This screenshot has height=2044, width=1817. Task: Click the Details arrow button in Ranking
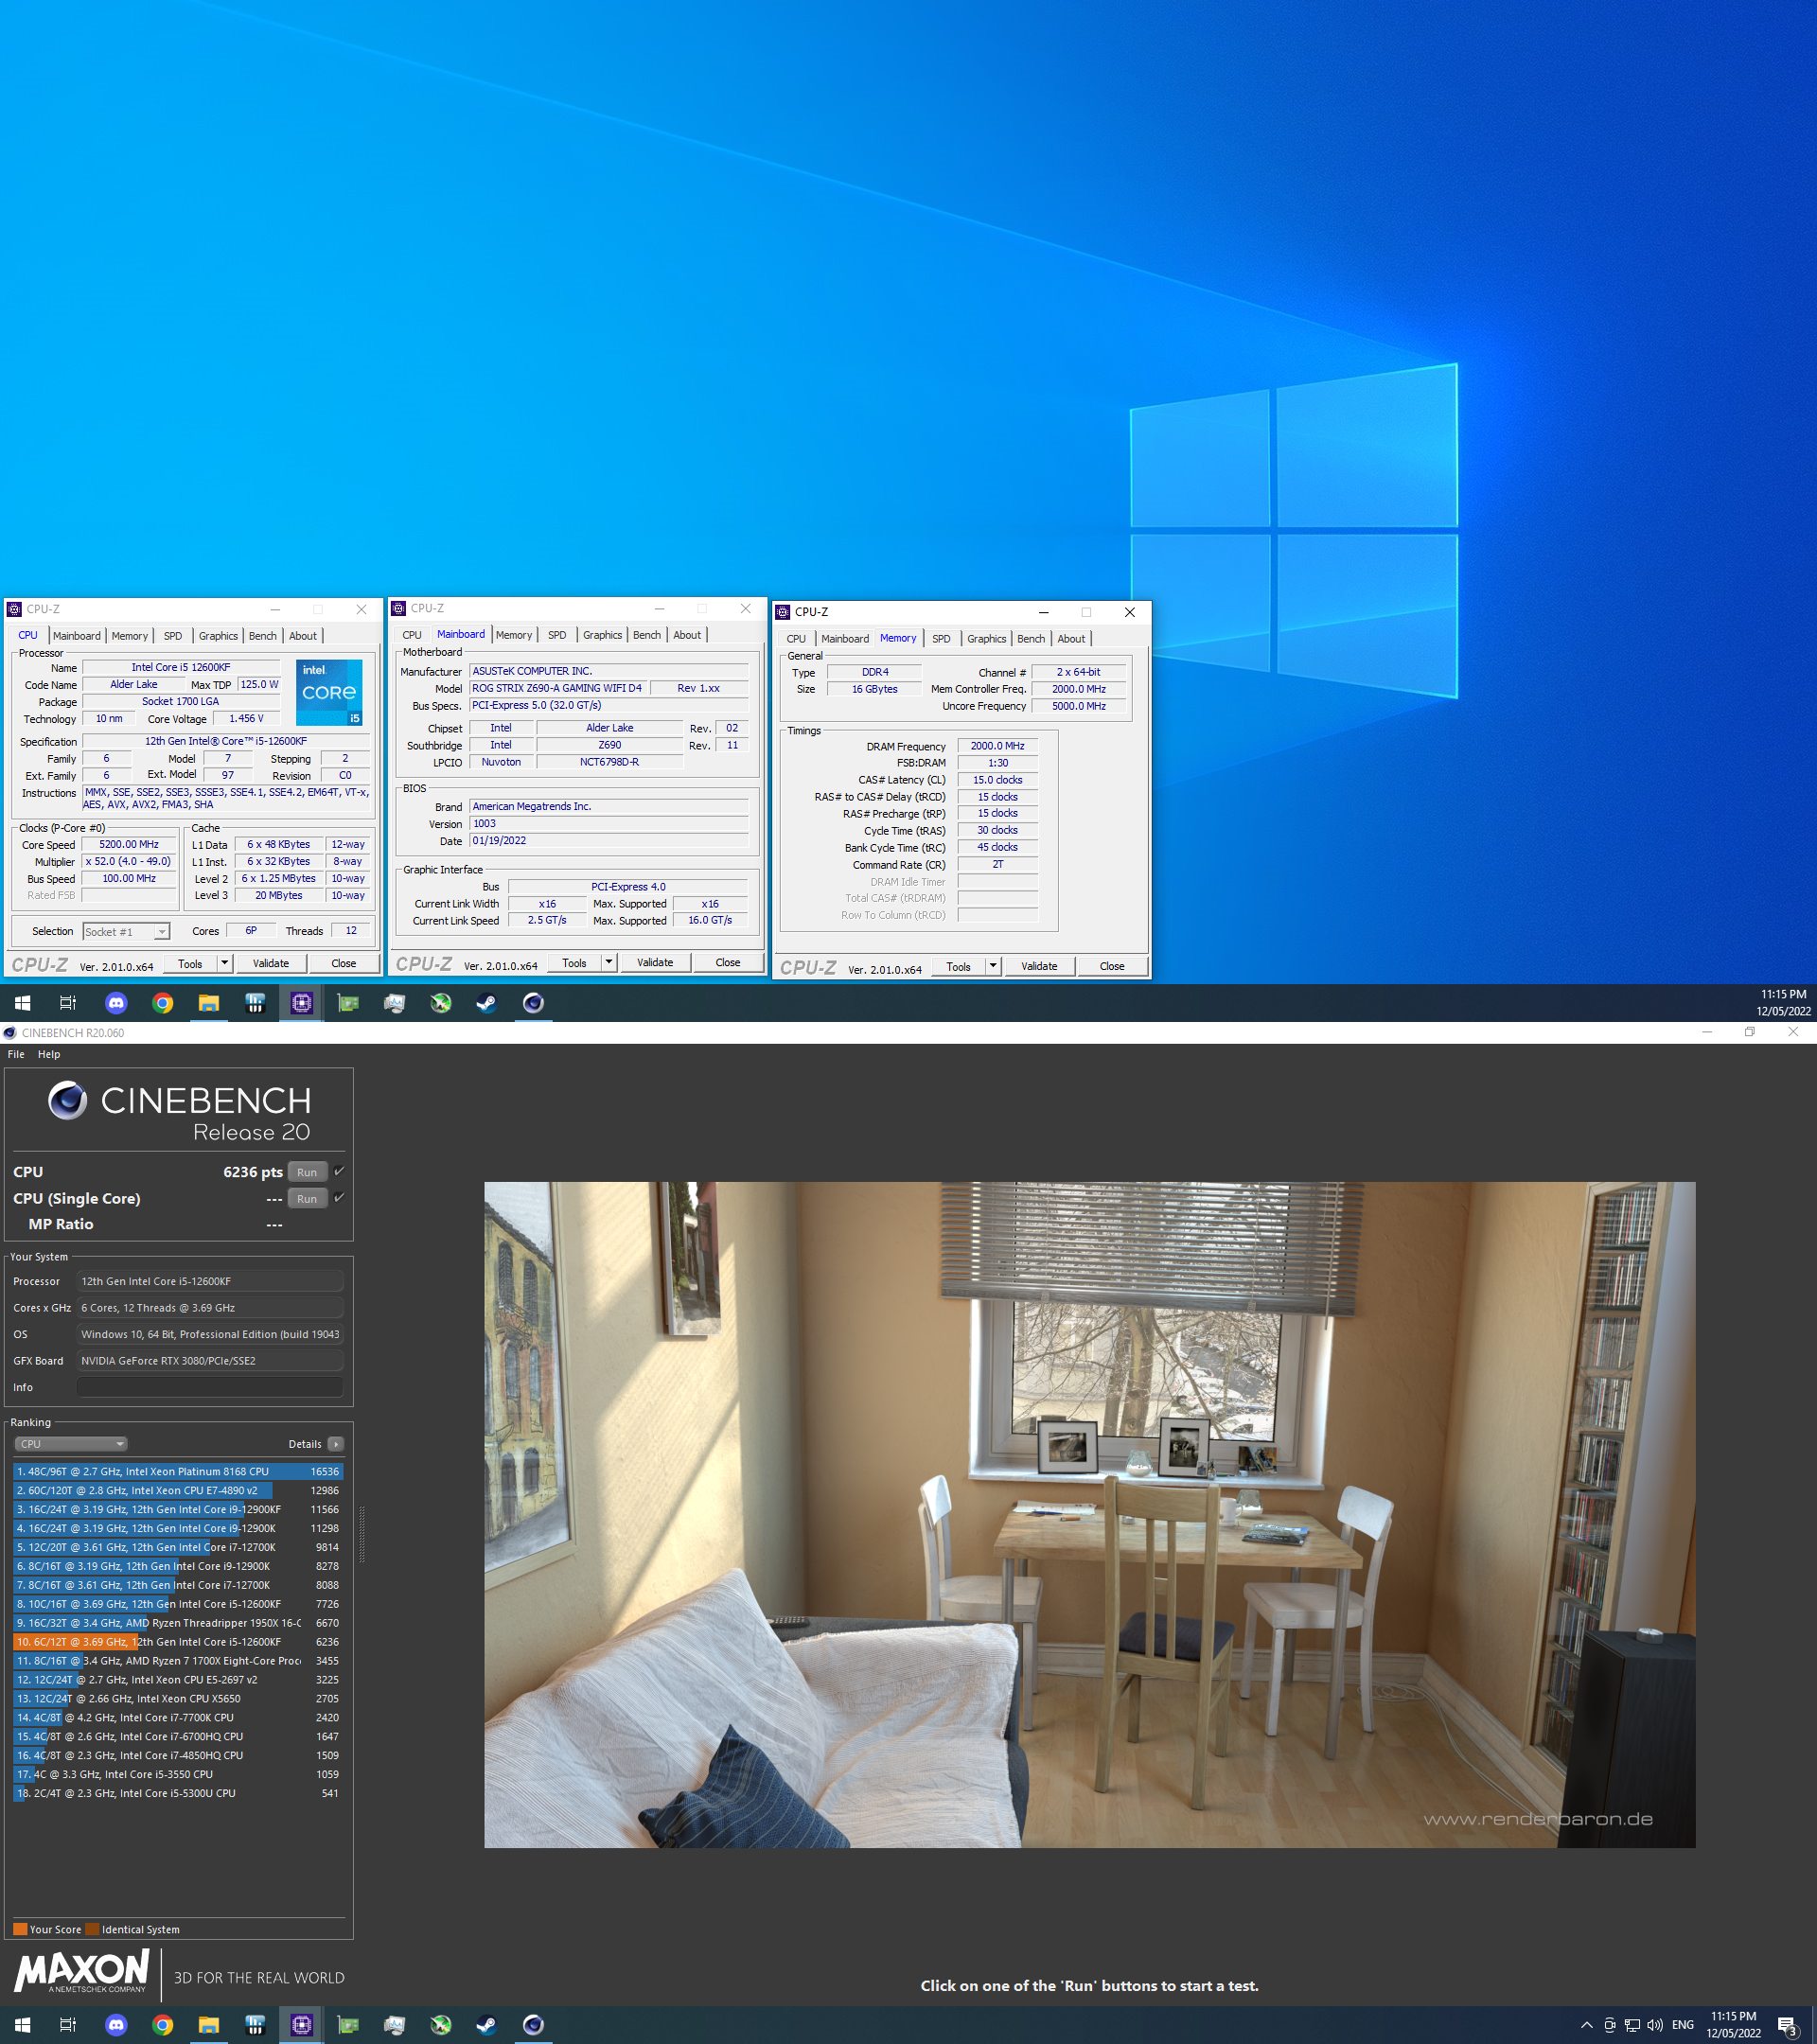pos(336,1444)
